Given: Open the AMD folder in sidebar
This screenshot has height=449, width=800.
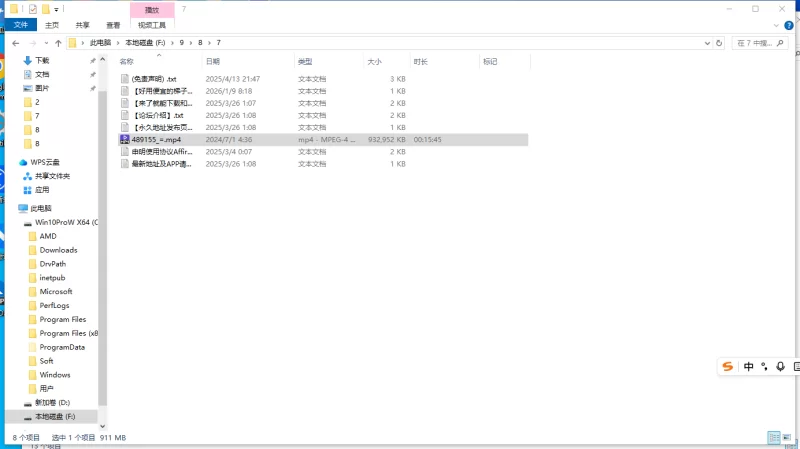Looking at the screenshot, I should (48, 236).
